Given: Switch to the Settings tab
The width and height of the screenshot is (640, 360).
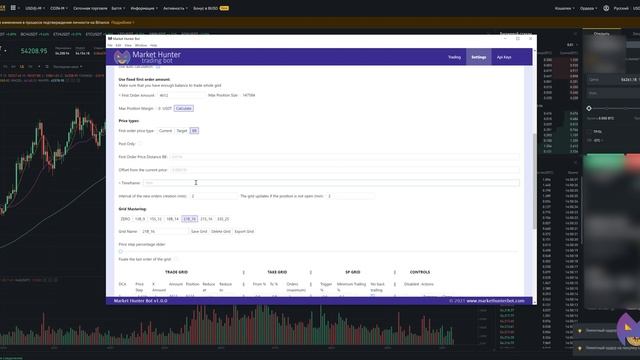Looking at the screenshot, I should pyautogui.click(x=478, y=57).
